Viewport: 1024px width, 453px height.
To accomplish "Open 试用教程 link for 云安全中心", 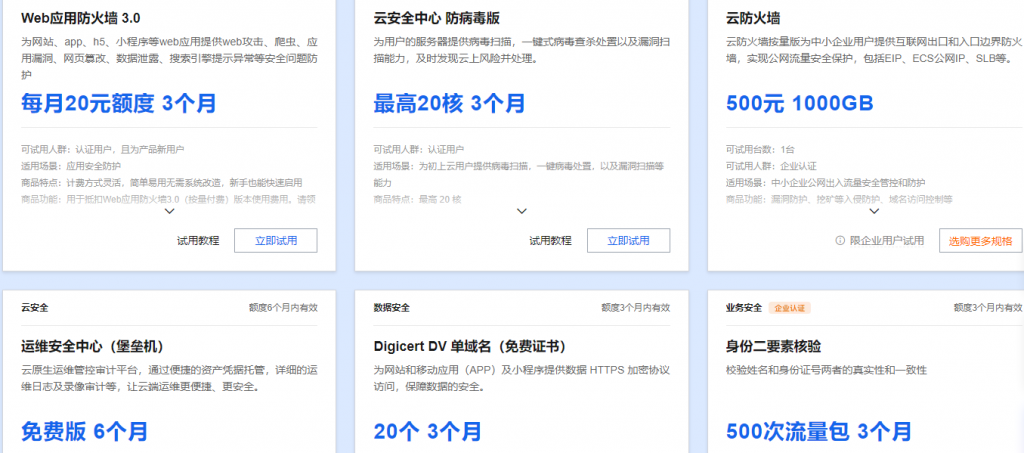I will tap(550, 241).
